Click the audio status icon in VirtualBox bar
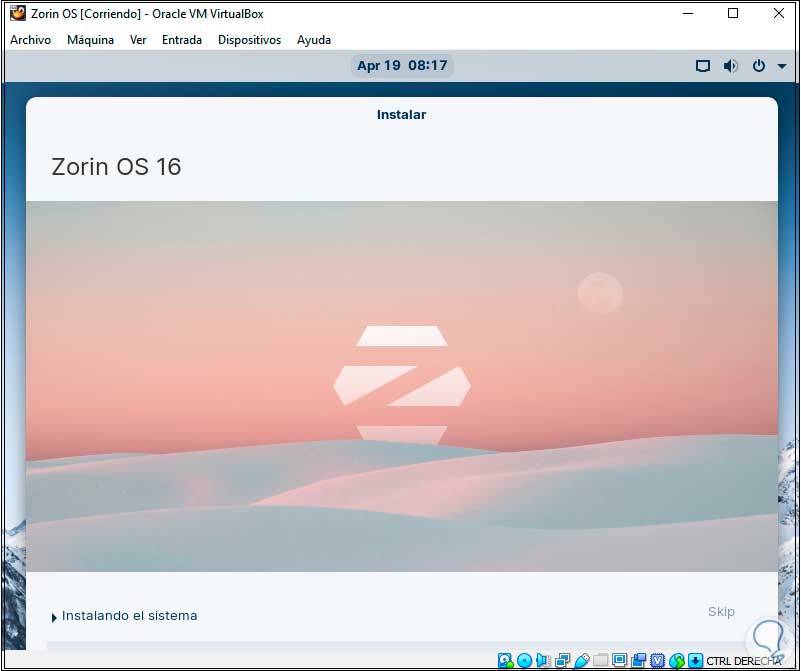Screen dimensions: 801x671 point(543,660)
